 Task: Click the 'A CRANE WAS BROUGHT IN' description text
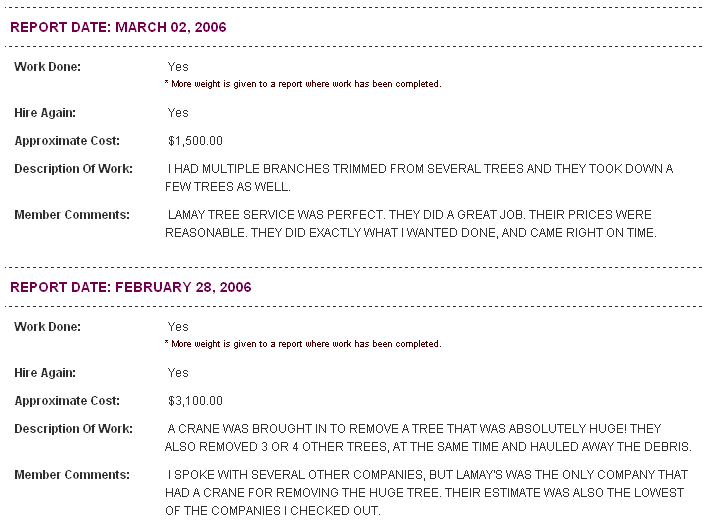point(428,438)
